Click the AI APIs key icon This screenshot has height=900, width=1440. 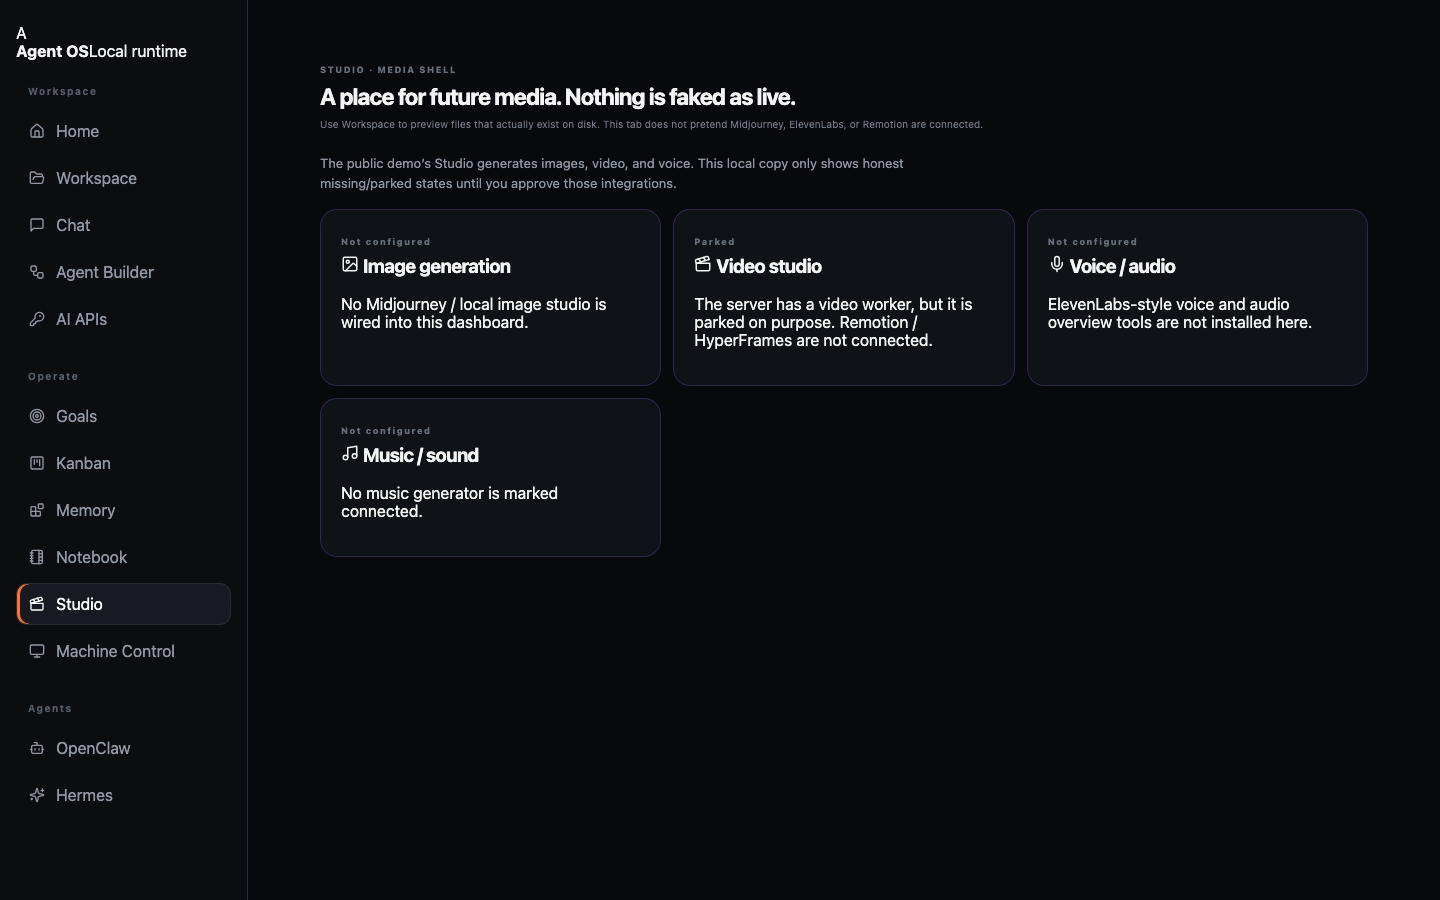pyautogui.click(x=37, y=319)
